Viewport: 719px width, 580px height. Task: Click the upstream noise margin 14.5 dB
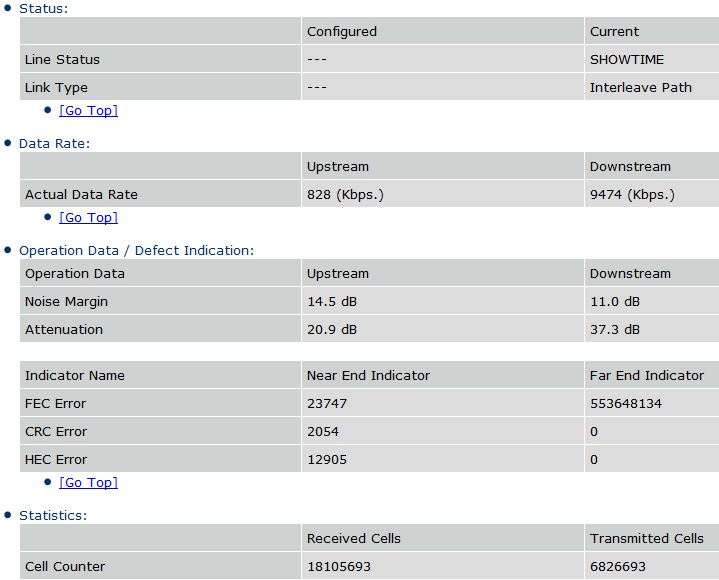click(332, 302)
